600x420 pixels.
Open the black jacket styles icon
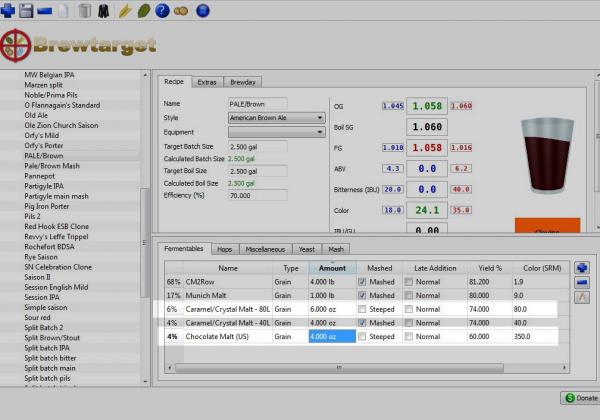click(x=104, y=11)
